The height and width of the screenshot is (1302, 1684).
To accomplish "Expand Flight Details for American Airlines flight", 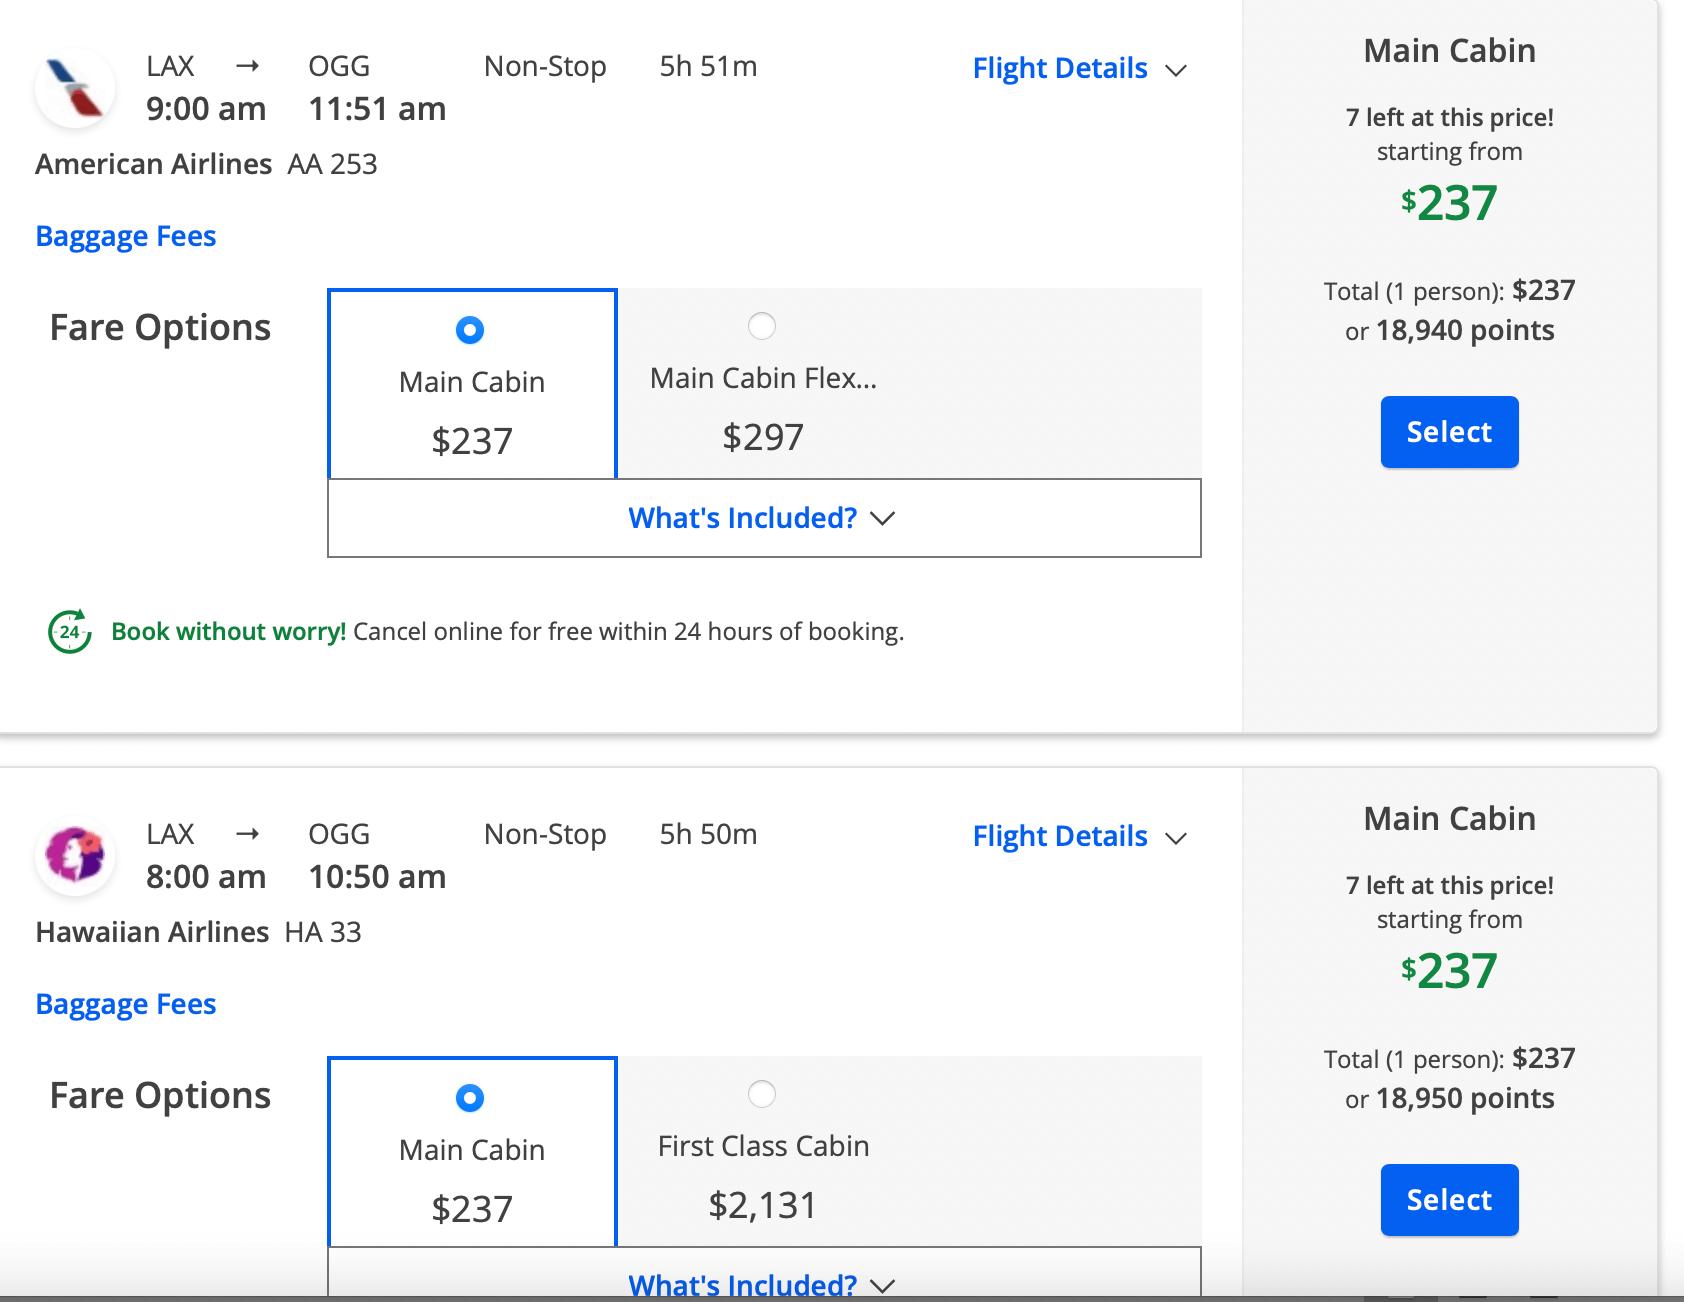I will click(1060, 68).
